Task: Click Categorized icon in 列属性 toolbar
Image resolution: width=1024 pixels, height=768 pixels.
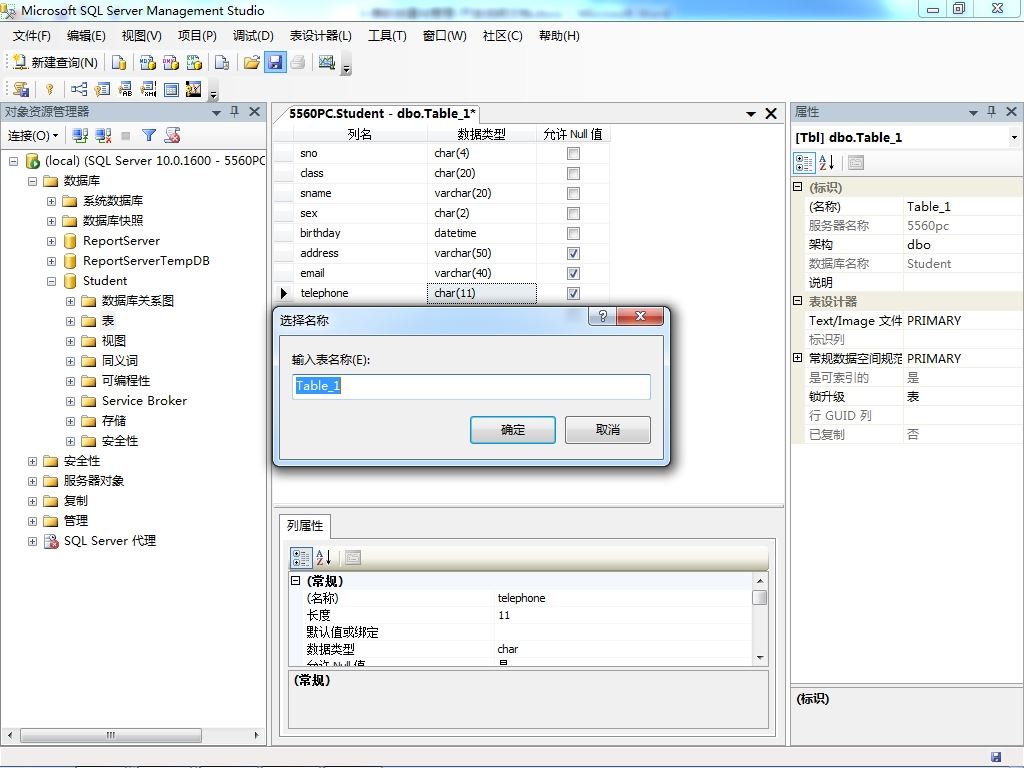Action: coord(301,558)
